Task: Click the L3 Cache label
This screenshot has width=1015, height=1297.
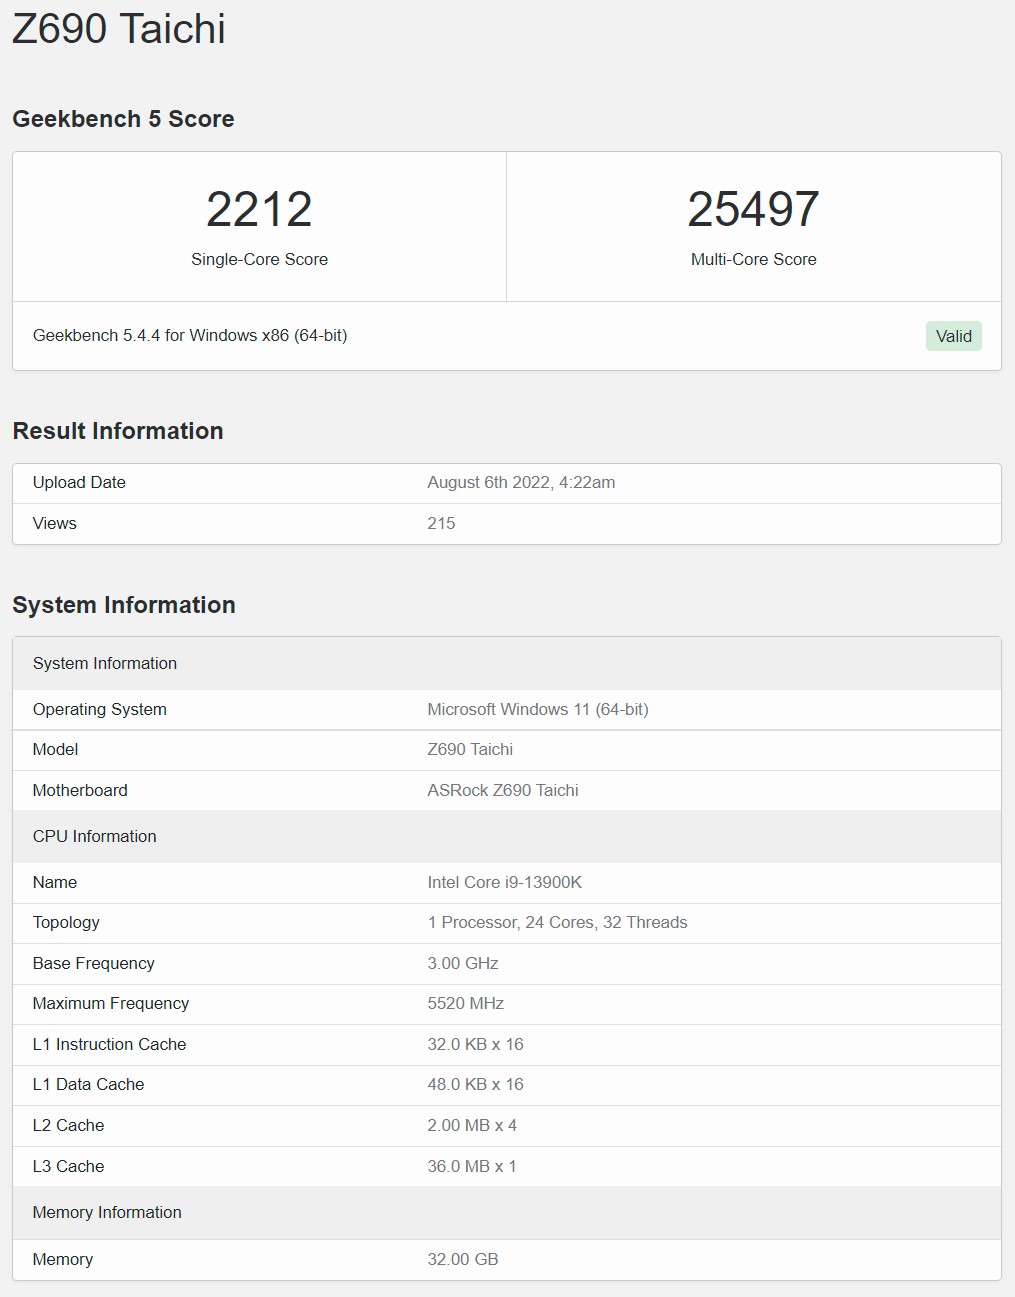Action: click(69, 1166)
